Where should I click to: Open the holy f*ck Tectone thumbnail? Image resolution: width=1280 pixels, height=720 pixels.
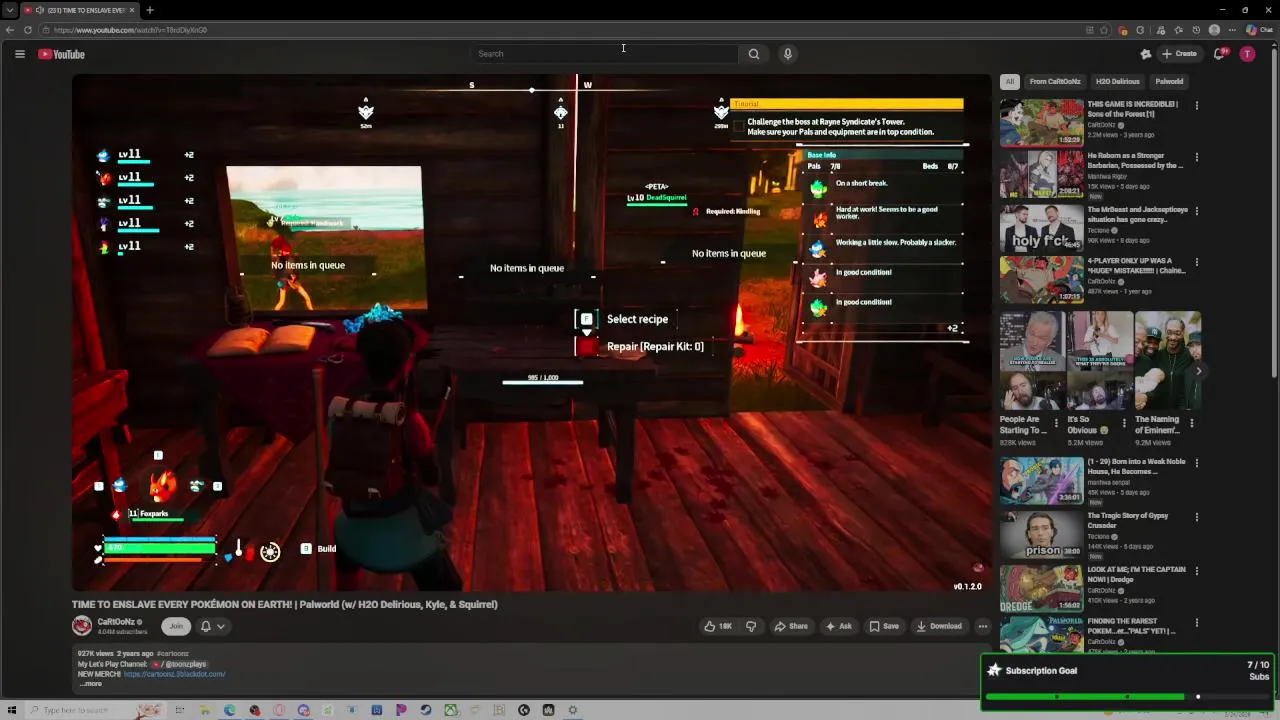(1041, 229)
